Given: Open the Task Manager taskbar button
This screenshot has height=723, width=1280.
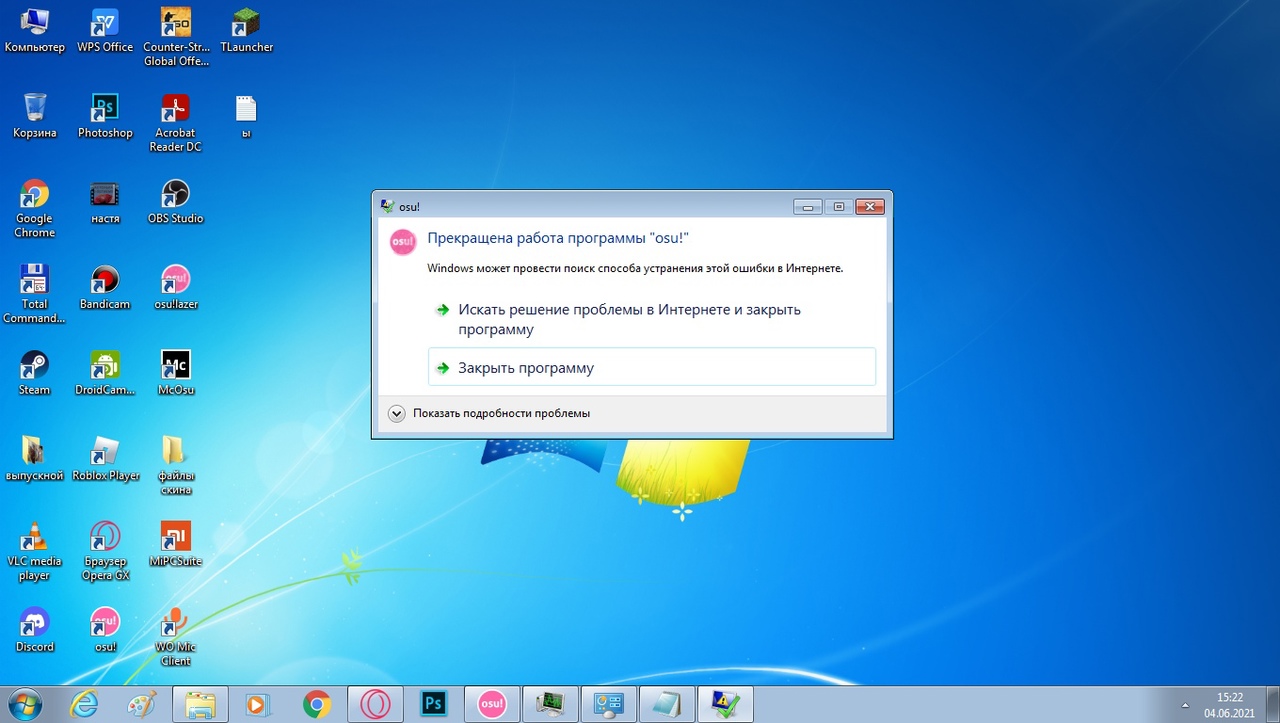Looking at the screenshot, I should click(x=550, y=704).
